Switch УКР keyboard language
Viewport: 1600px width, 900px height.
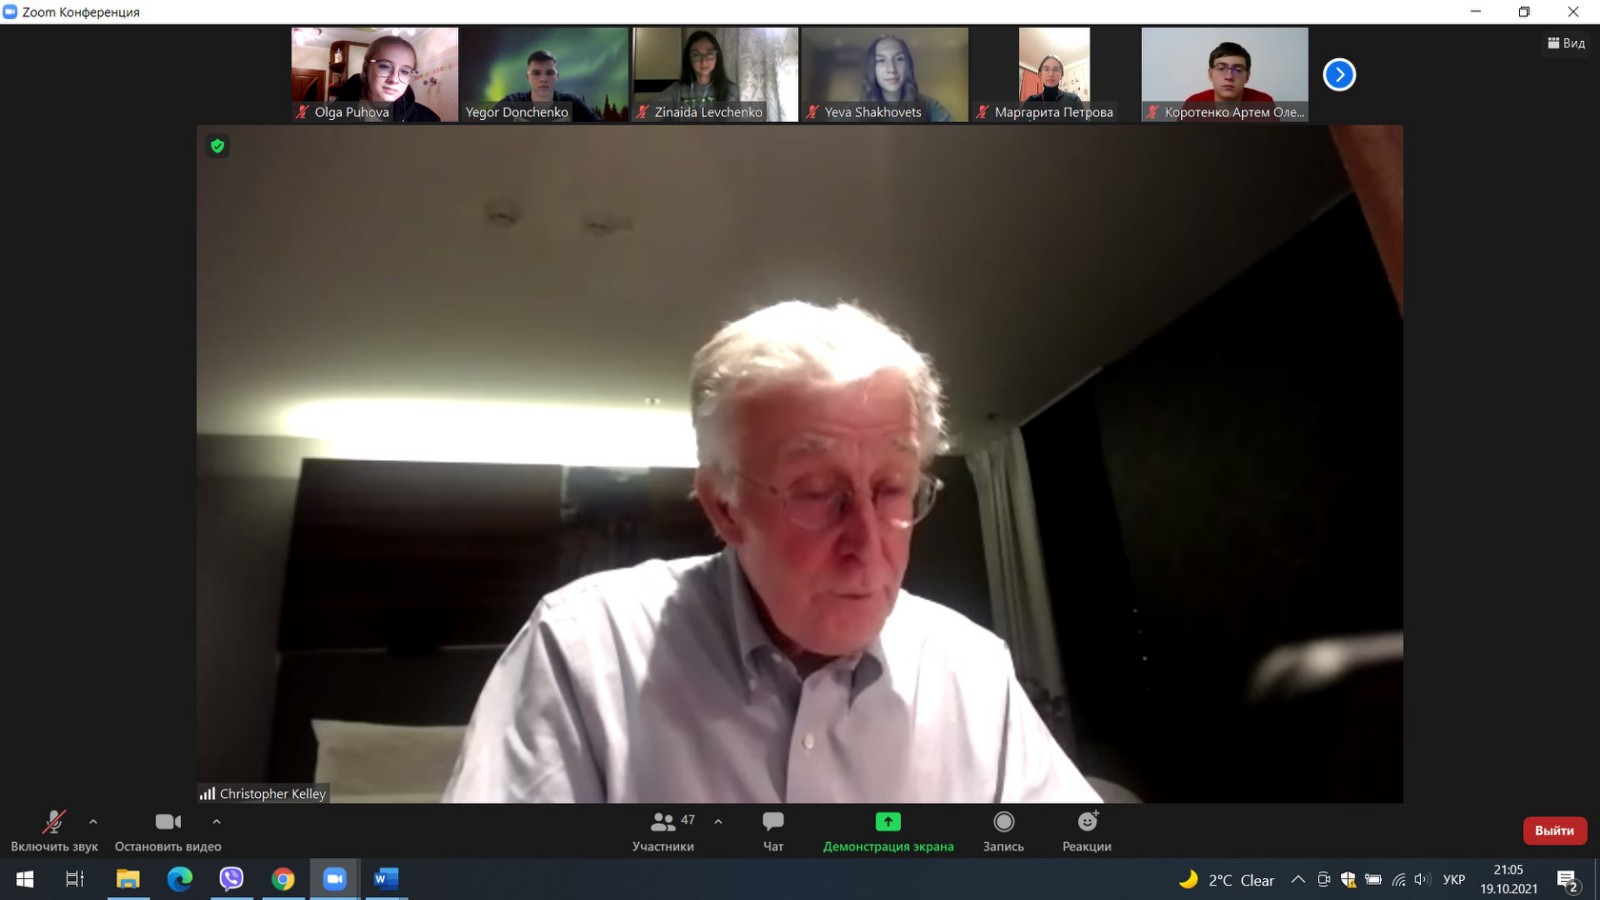[x=1454, y=880]
